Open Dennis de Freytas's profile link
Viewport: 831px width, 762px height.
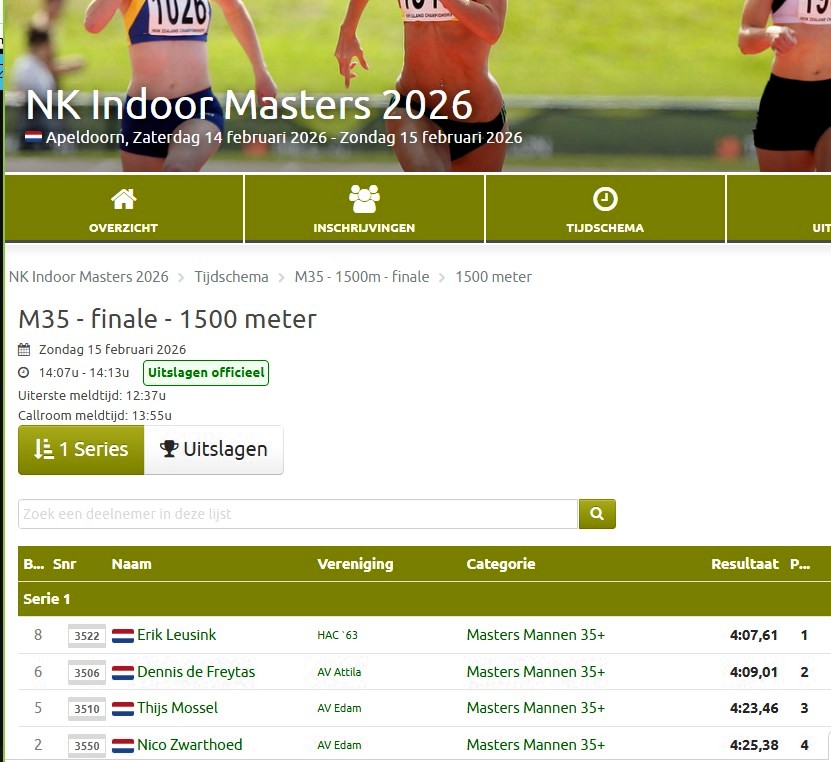[195, 672]
